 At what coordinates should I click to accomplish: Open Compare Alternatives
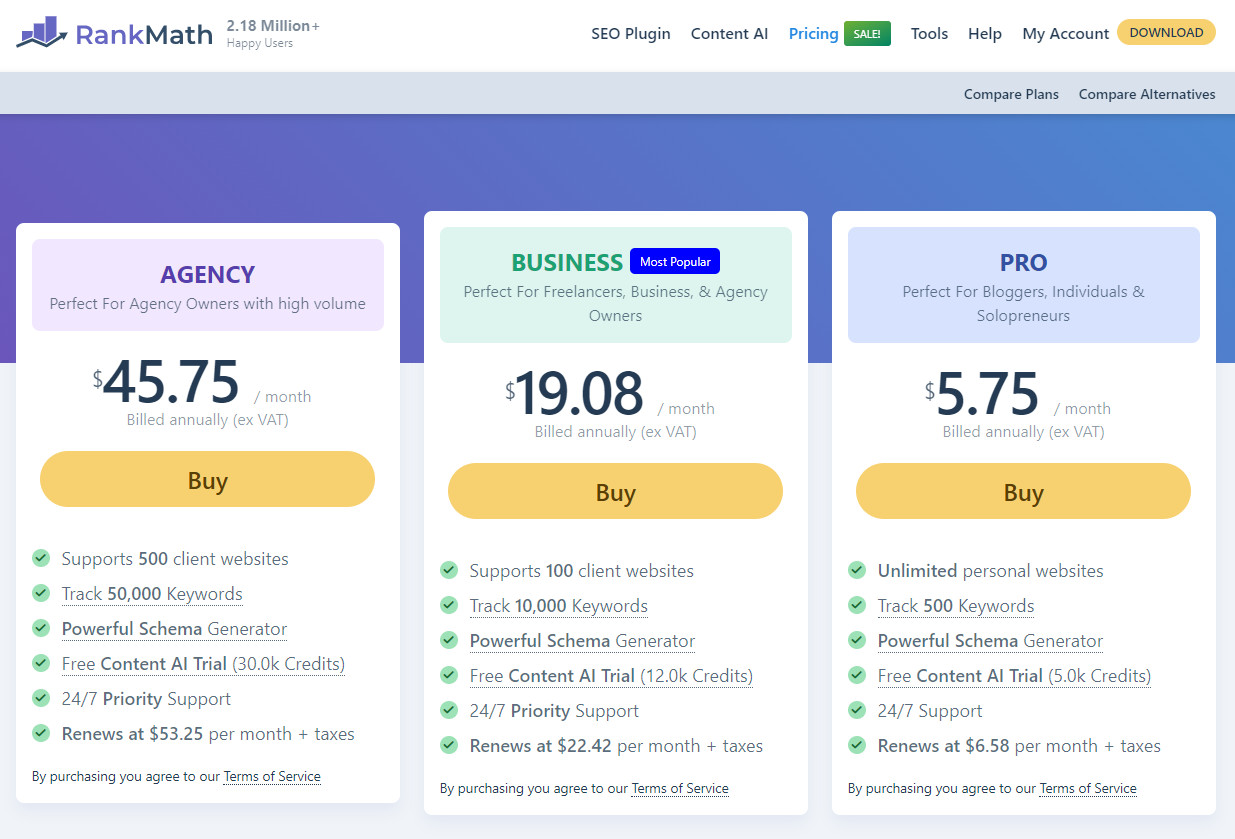point(1147,93)
